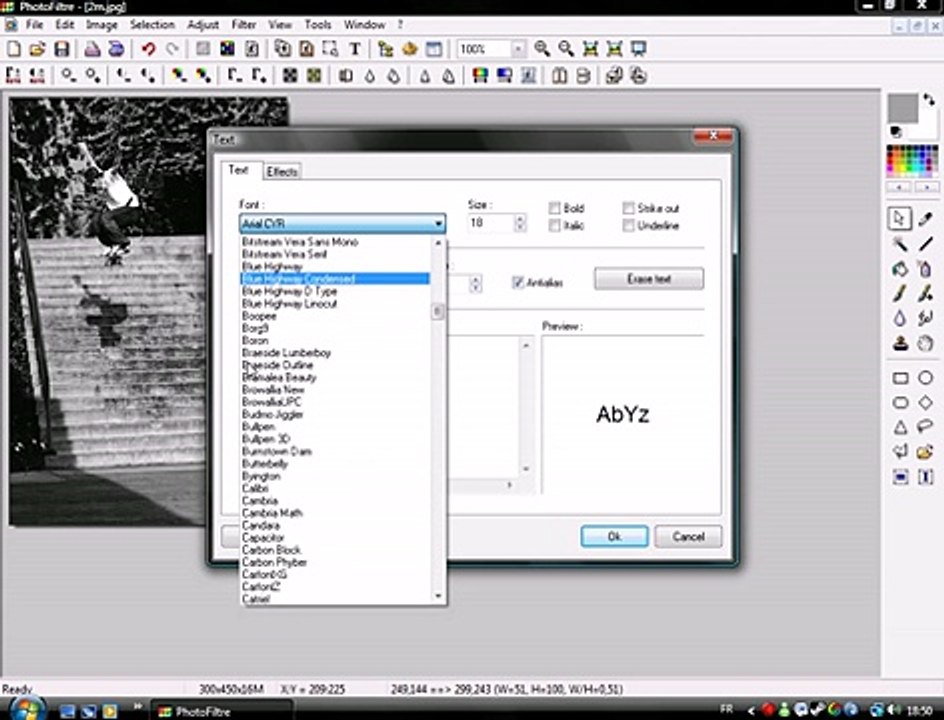Pick Bitstream Vera Sans Mono font

point(335,241)
